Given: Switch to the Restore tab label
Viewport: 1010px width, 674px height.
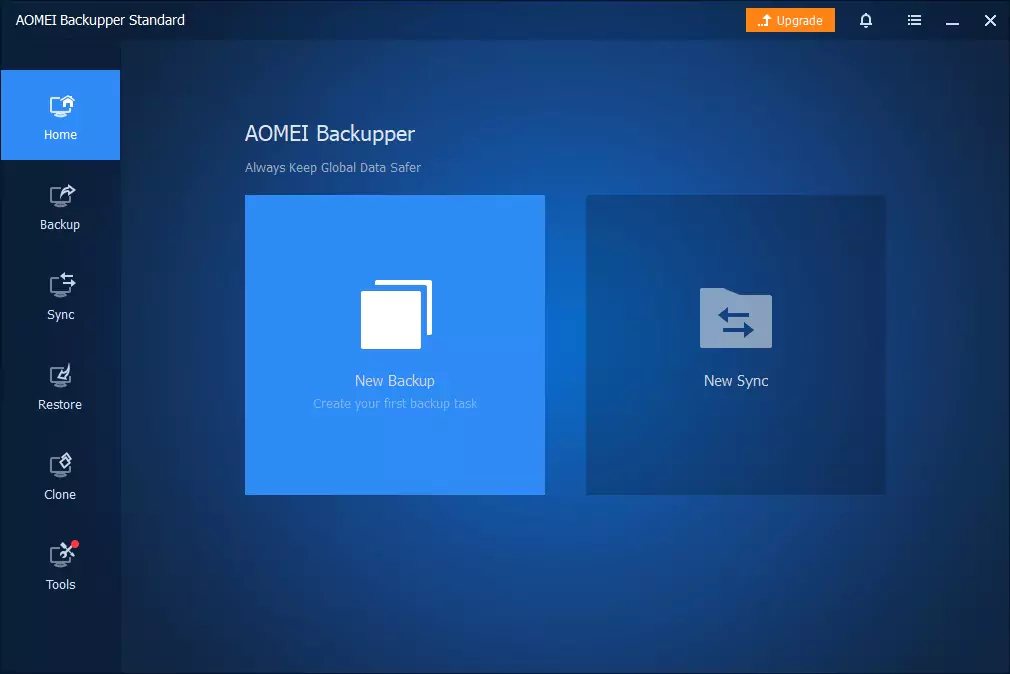Looking at the screenshot, I should tap(60, 405).
